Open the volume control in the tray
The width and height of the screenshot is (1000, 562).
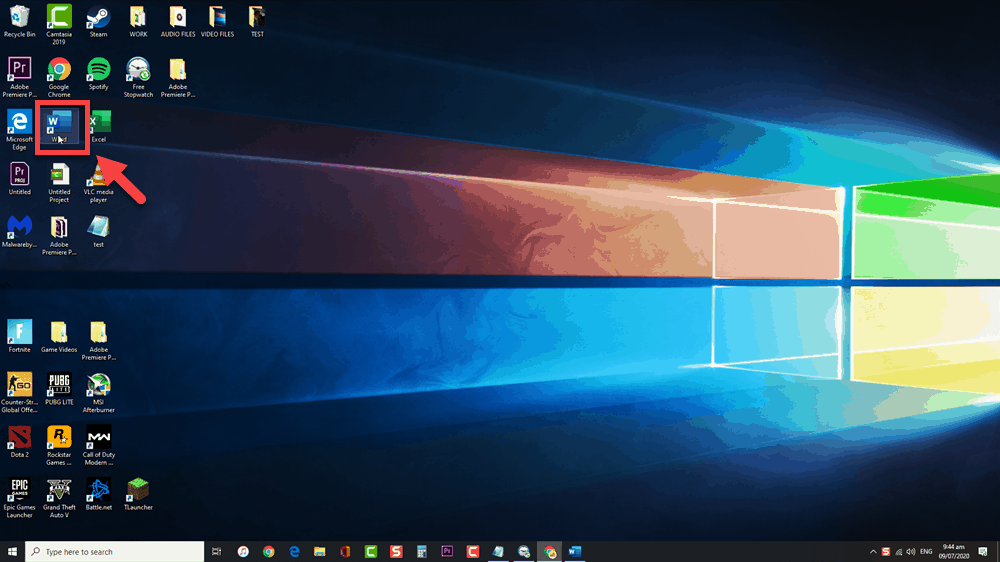click(911, 552)
